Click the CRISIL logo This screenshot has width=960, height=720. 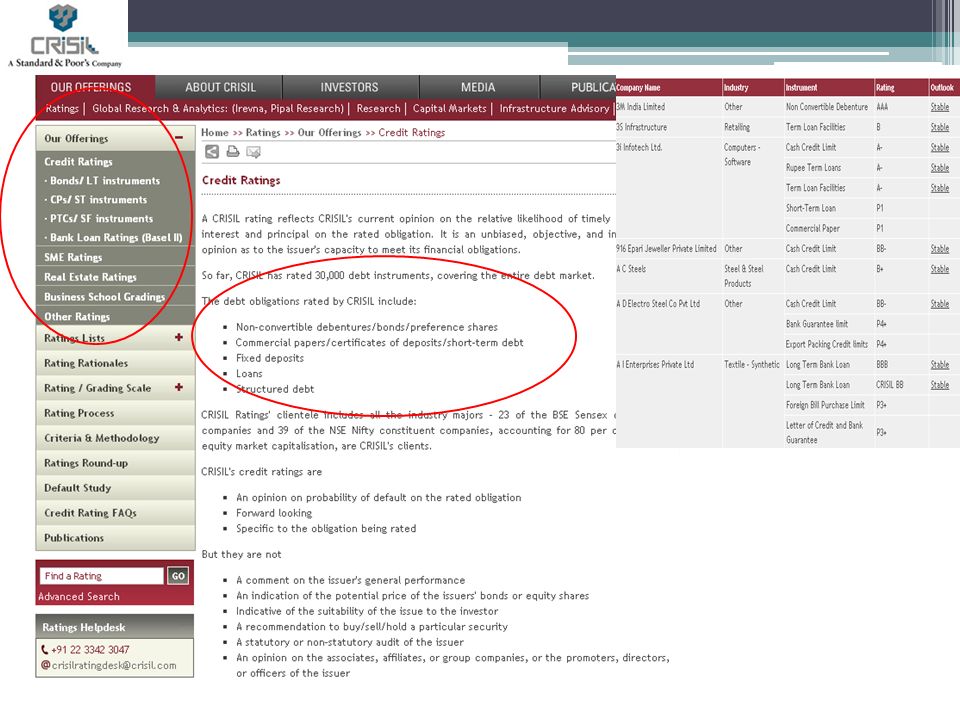65,36
